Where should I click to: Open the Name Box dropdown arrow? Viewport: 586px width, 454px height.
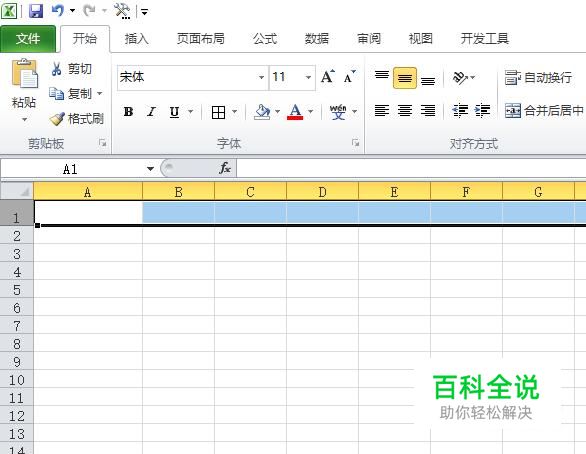pos(150,169)
